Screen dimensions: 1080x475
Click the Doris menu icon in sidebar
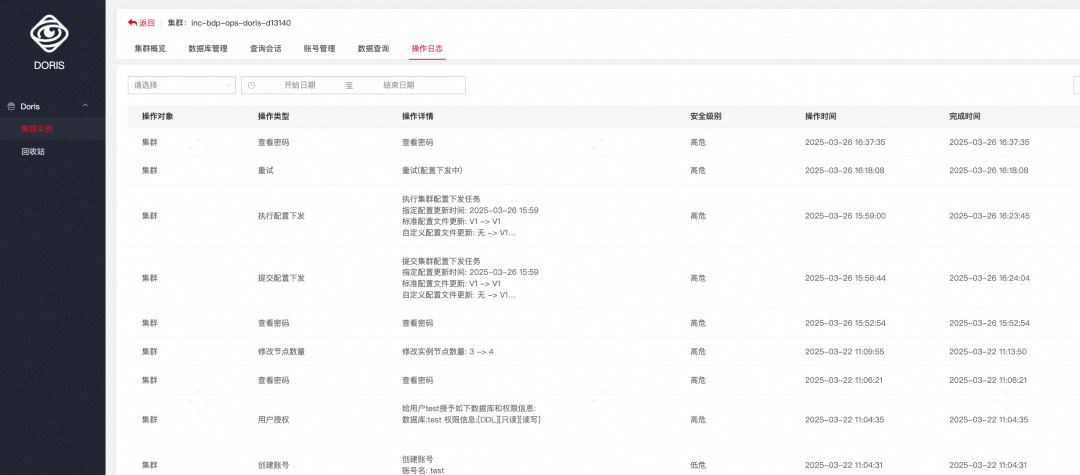tap(10, 107)
